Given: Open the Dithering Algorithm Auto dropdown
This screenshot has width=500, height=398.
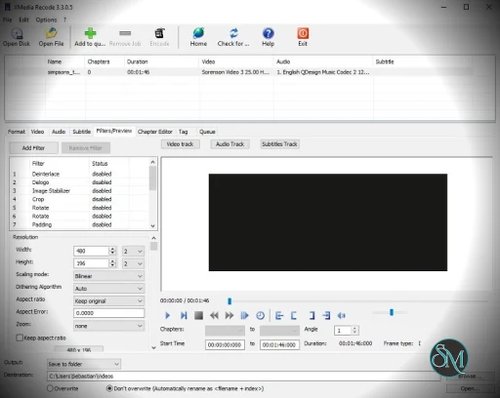Looking at the screenshot, I should 109,288.
